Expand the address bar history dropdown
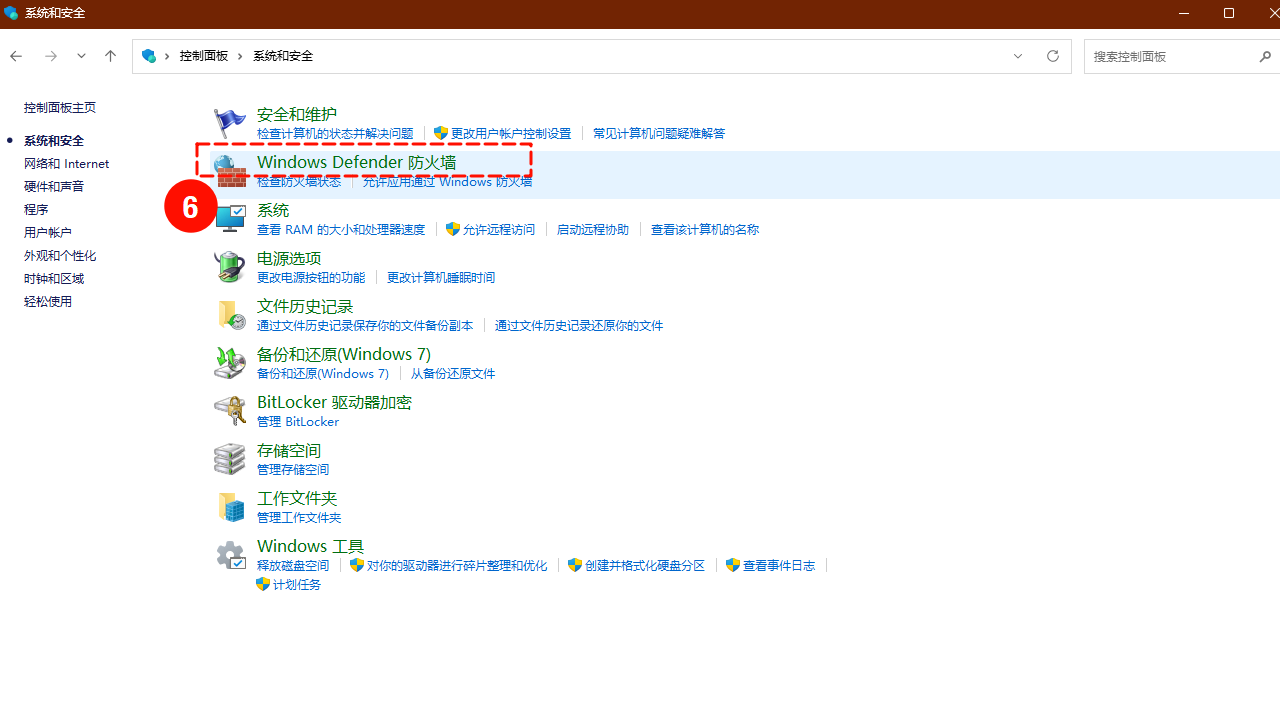This screenshot has height=720, width=1280. 1018,56
